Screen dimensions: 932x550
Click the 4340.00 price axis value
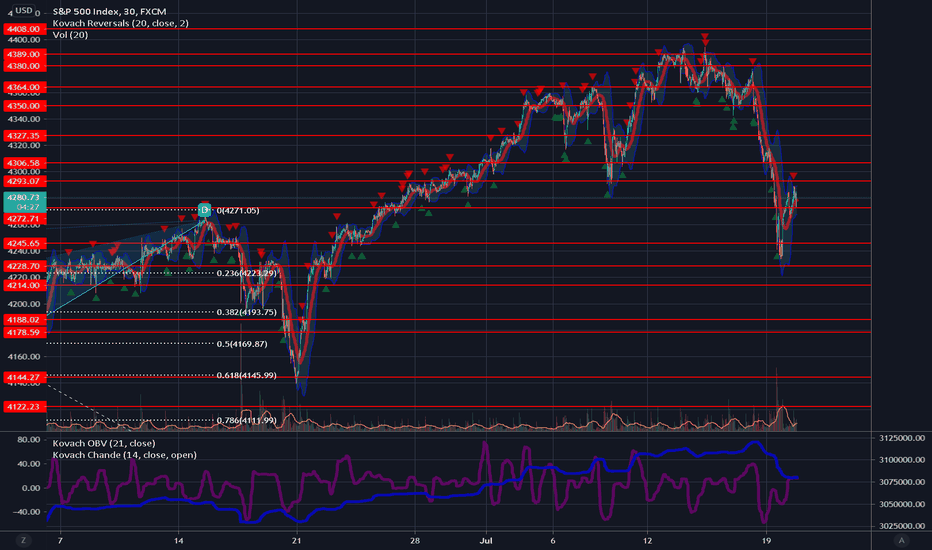tap(24, 119)
